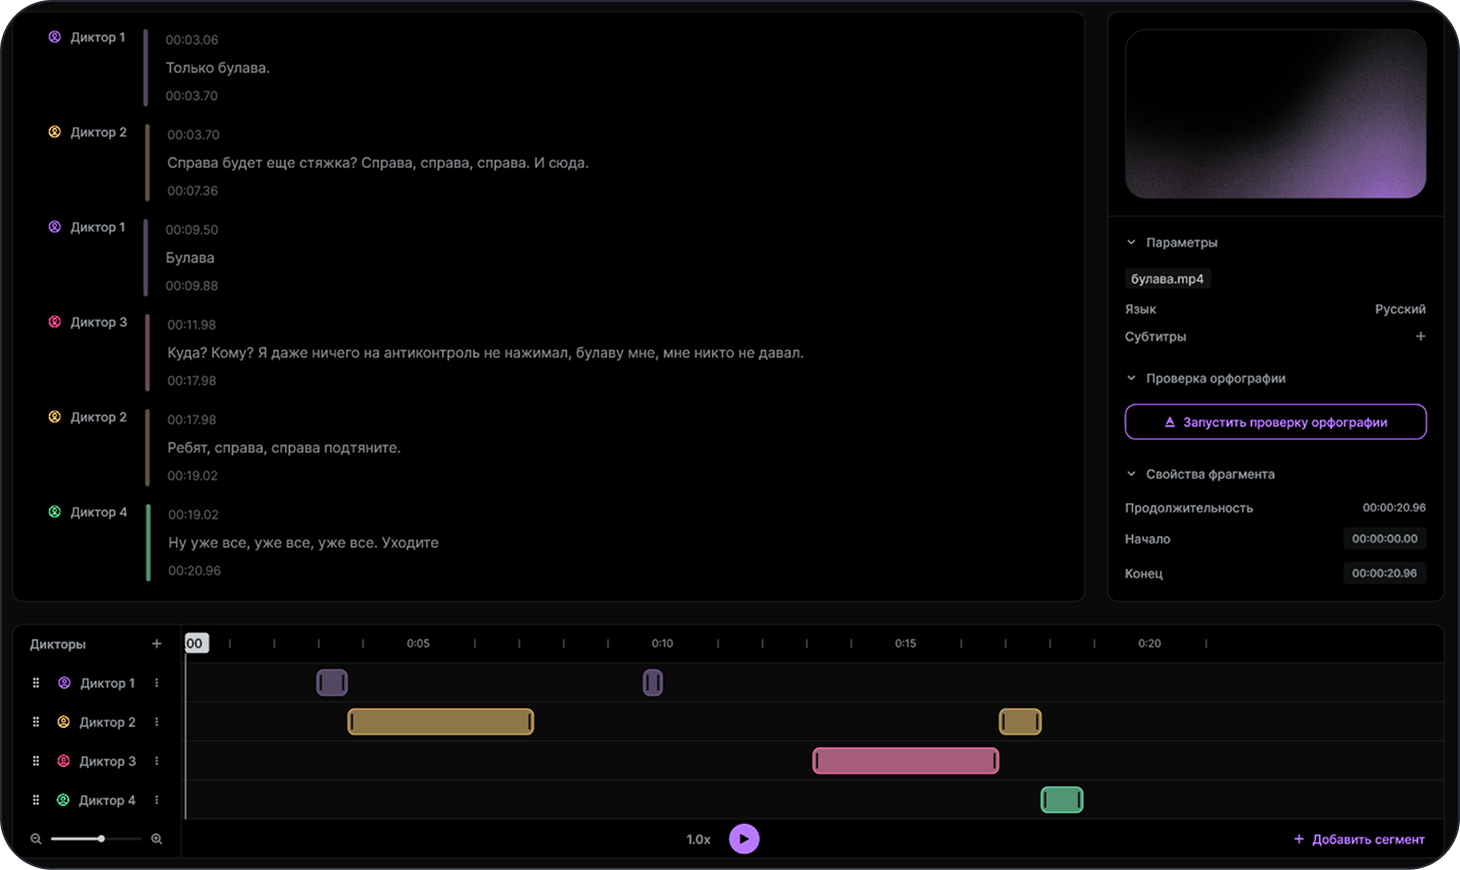Click Добавить сегмент to add a segment
This screenshot has height=870, width=1460.
[1359, 839]
